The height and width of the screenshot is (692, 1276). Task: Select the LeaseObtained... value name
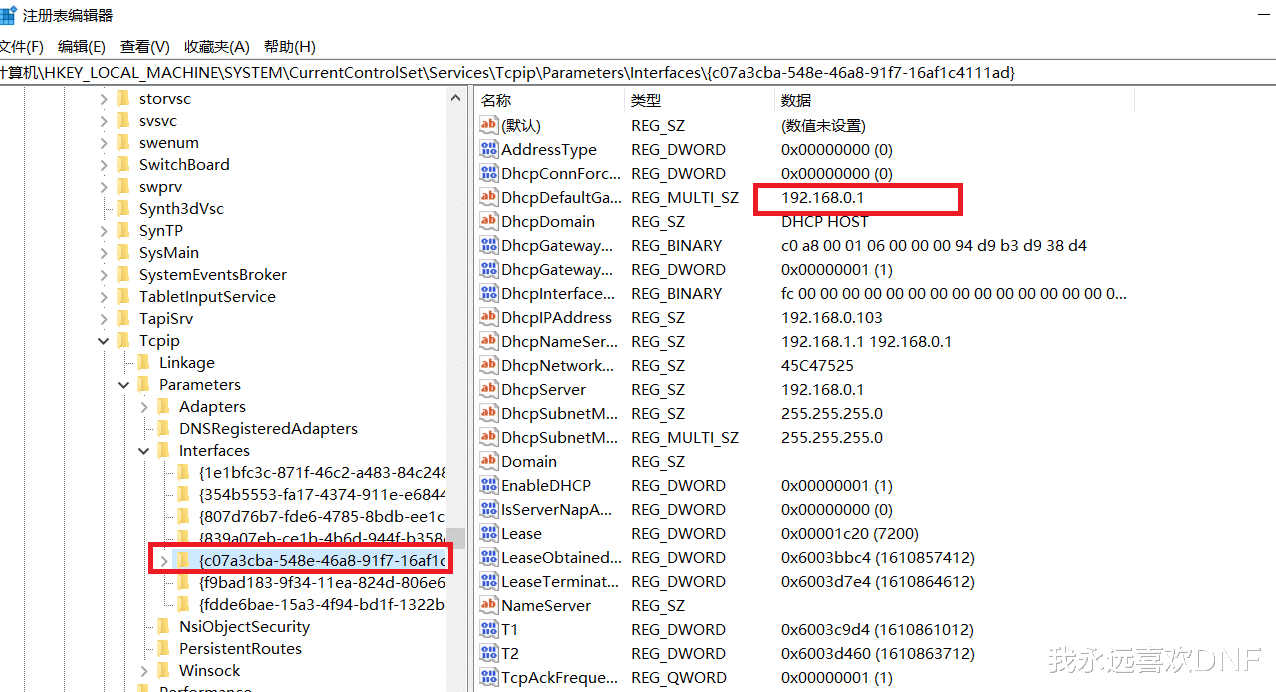pos(561,557)
